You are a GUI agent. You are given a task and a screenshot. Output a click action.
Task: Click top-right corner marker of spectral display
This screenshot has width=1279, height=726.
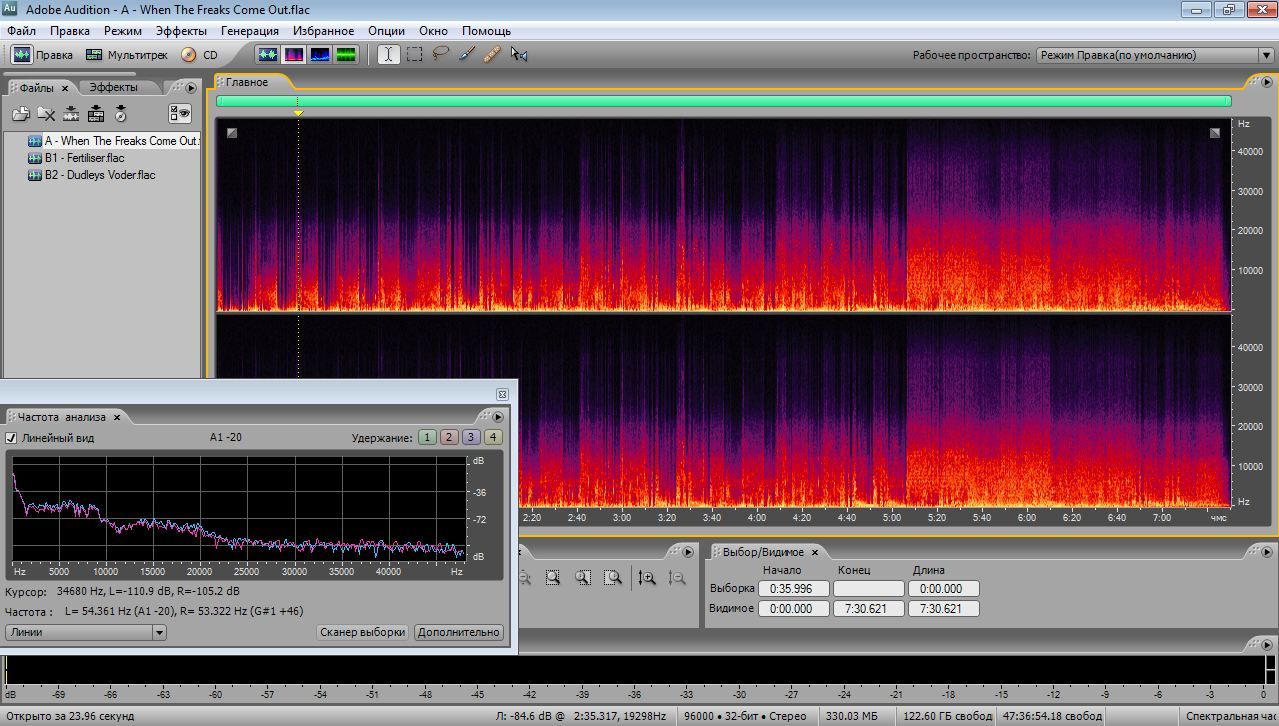click(1215, 132)
